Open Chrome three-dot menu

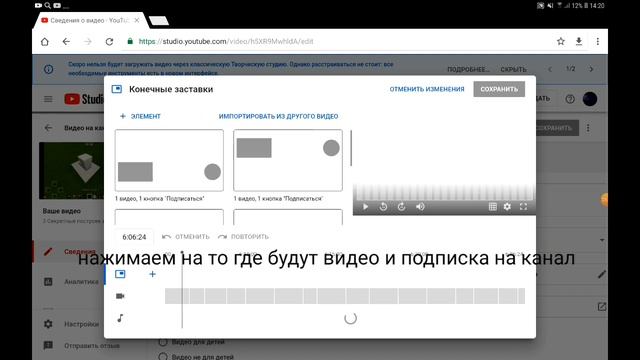[598, 41]
